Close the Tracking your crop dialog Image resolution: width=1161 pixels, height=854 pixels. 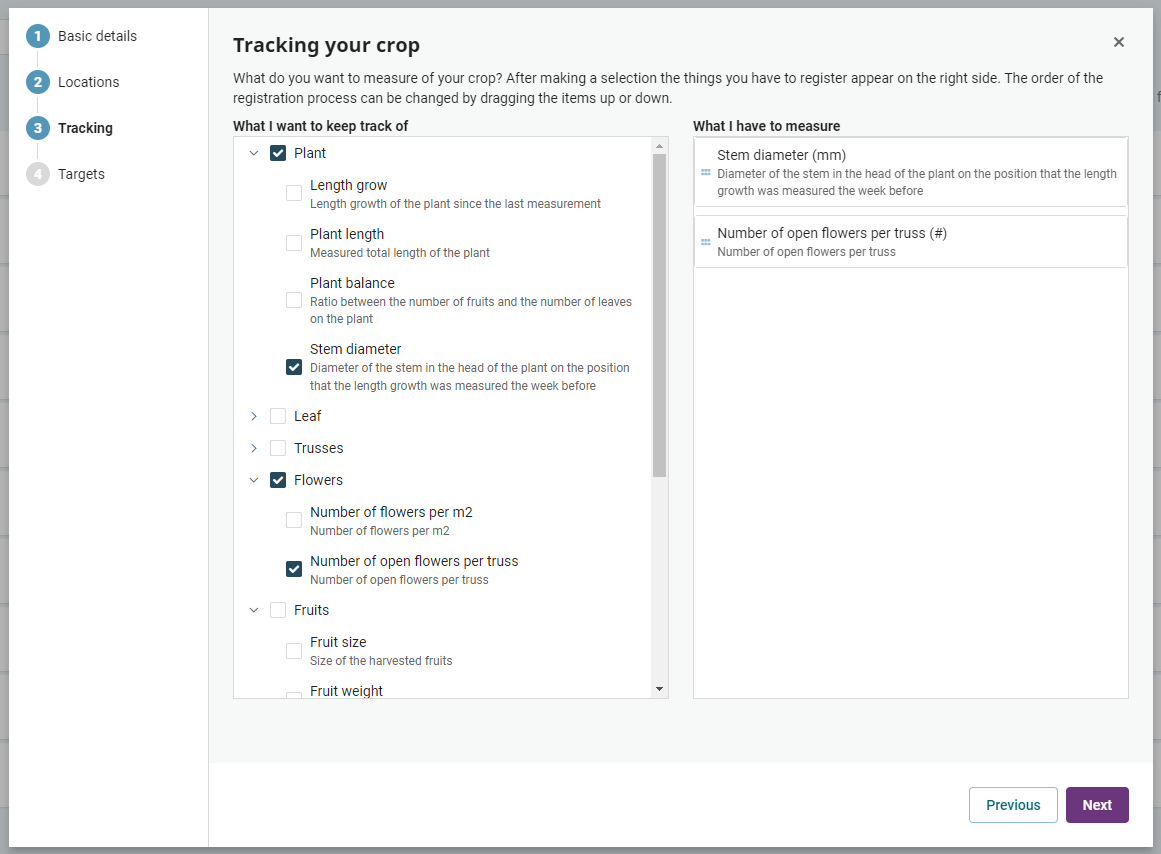tap(1118, 42)
